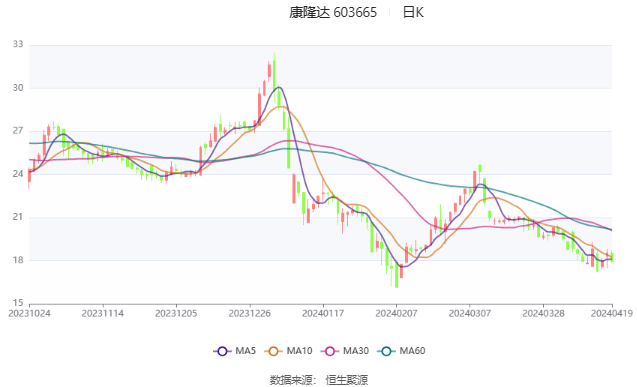Toggle the MA5 legend series
The width and height of the screenshot is (637, 387).
pyautogui.click(x=234, y=351)
